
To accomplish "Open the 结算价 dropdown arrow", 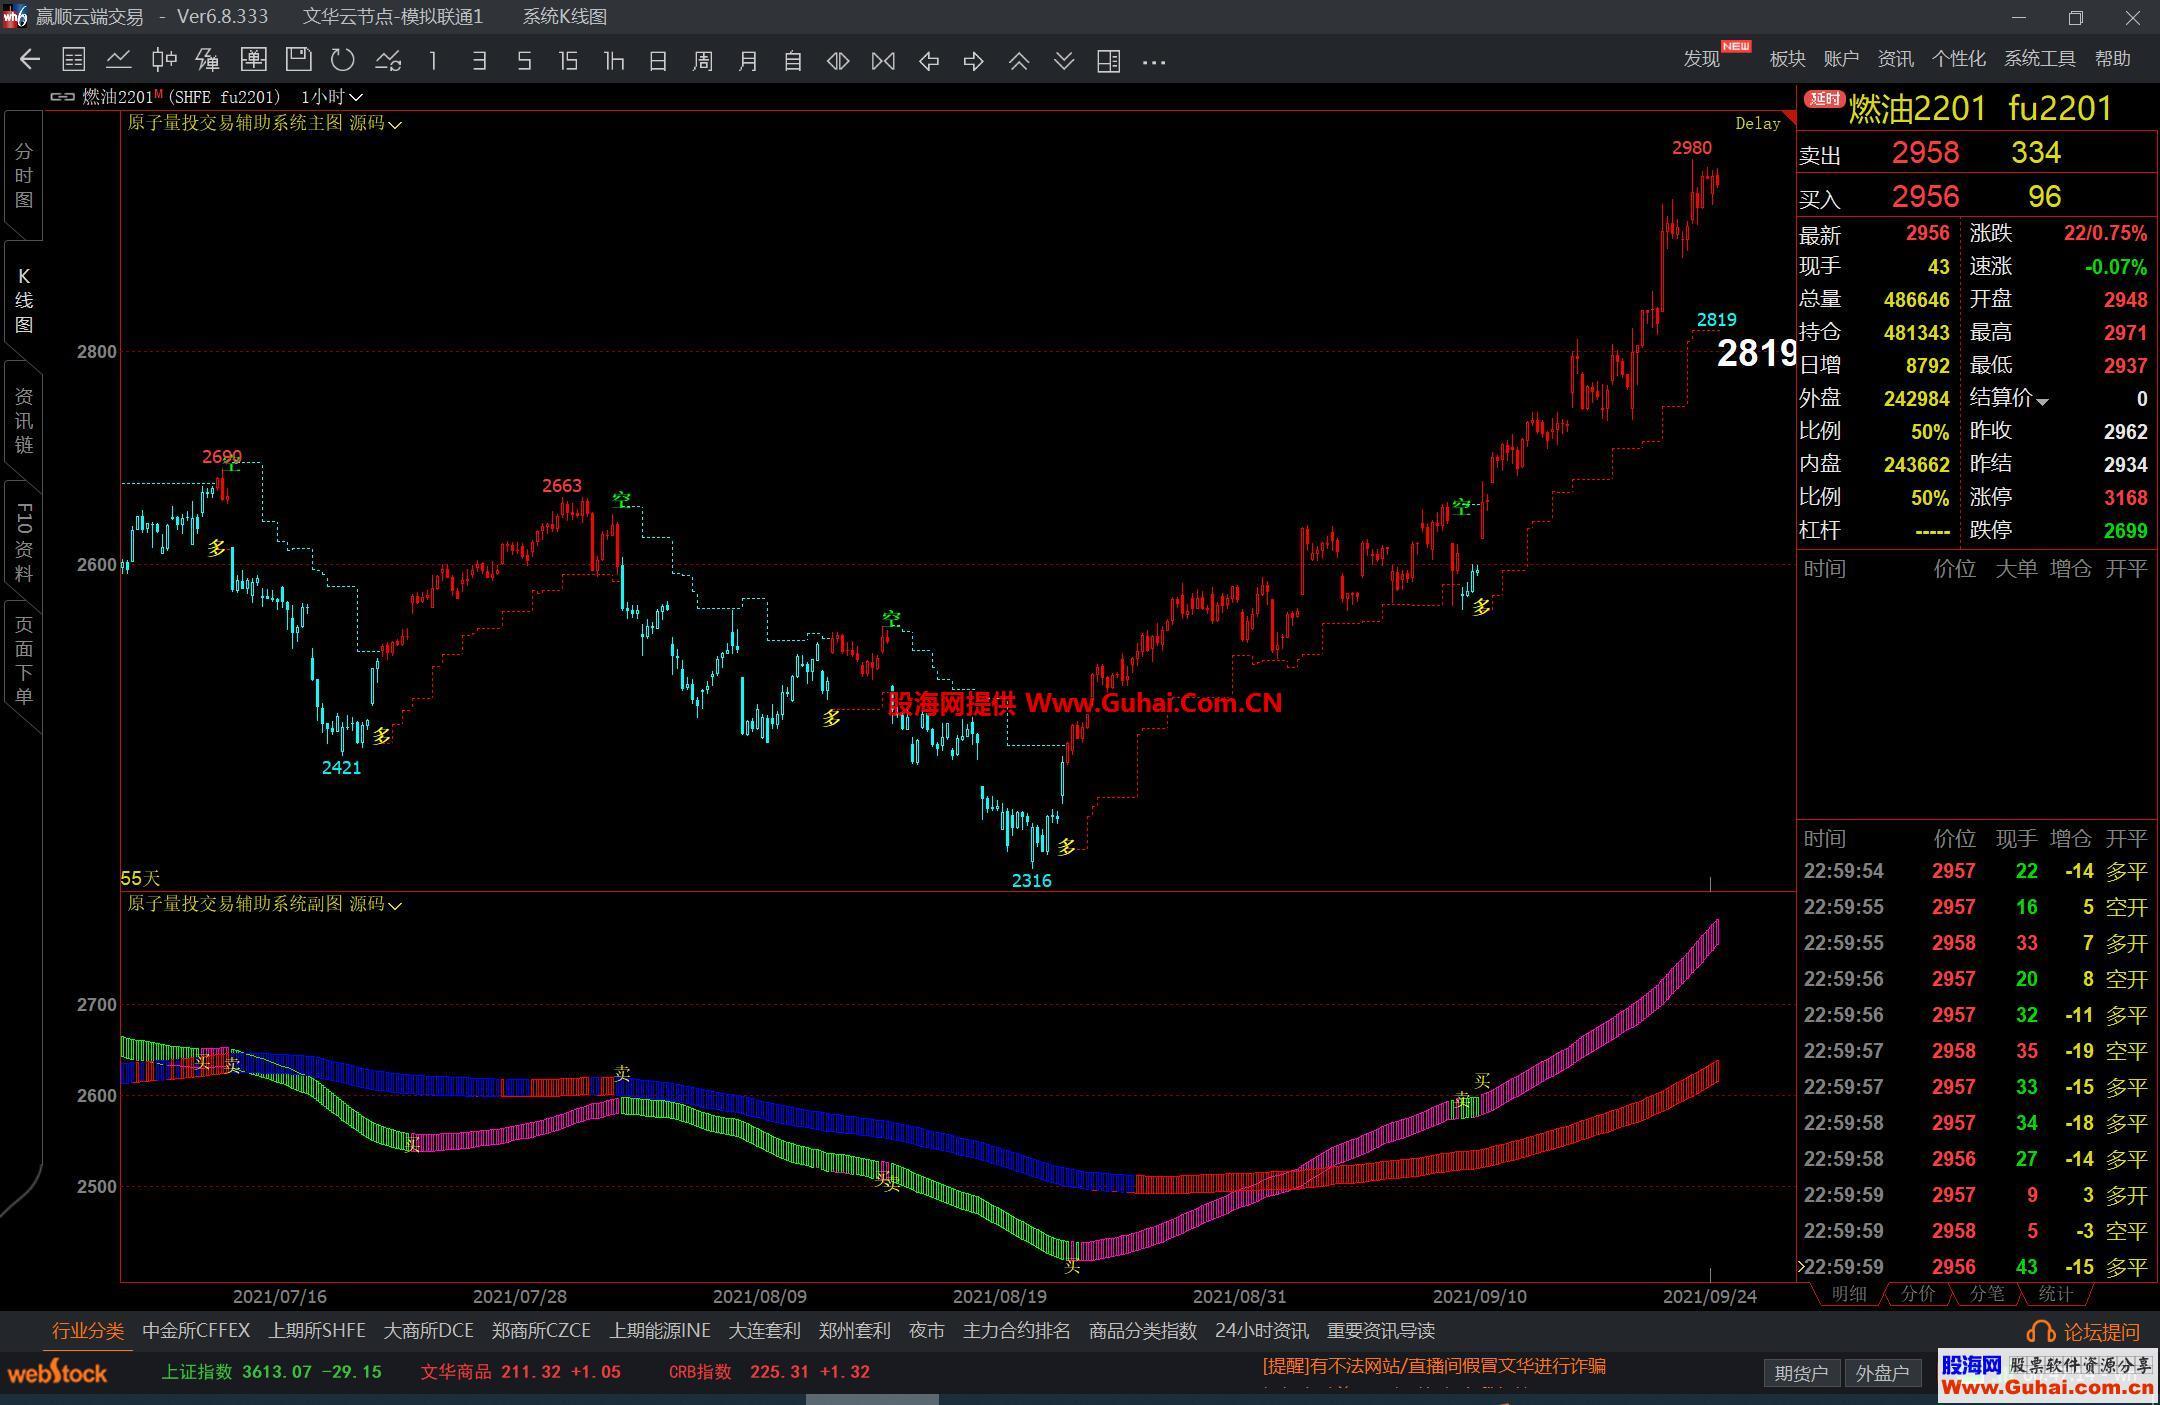I will coord(2042,402).
